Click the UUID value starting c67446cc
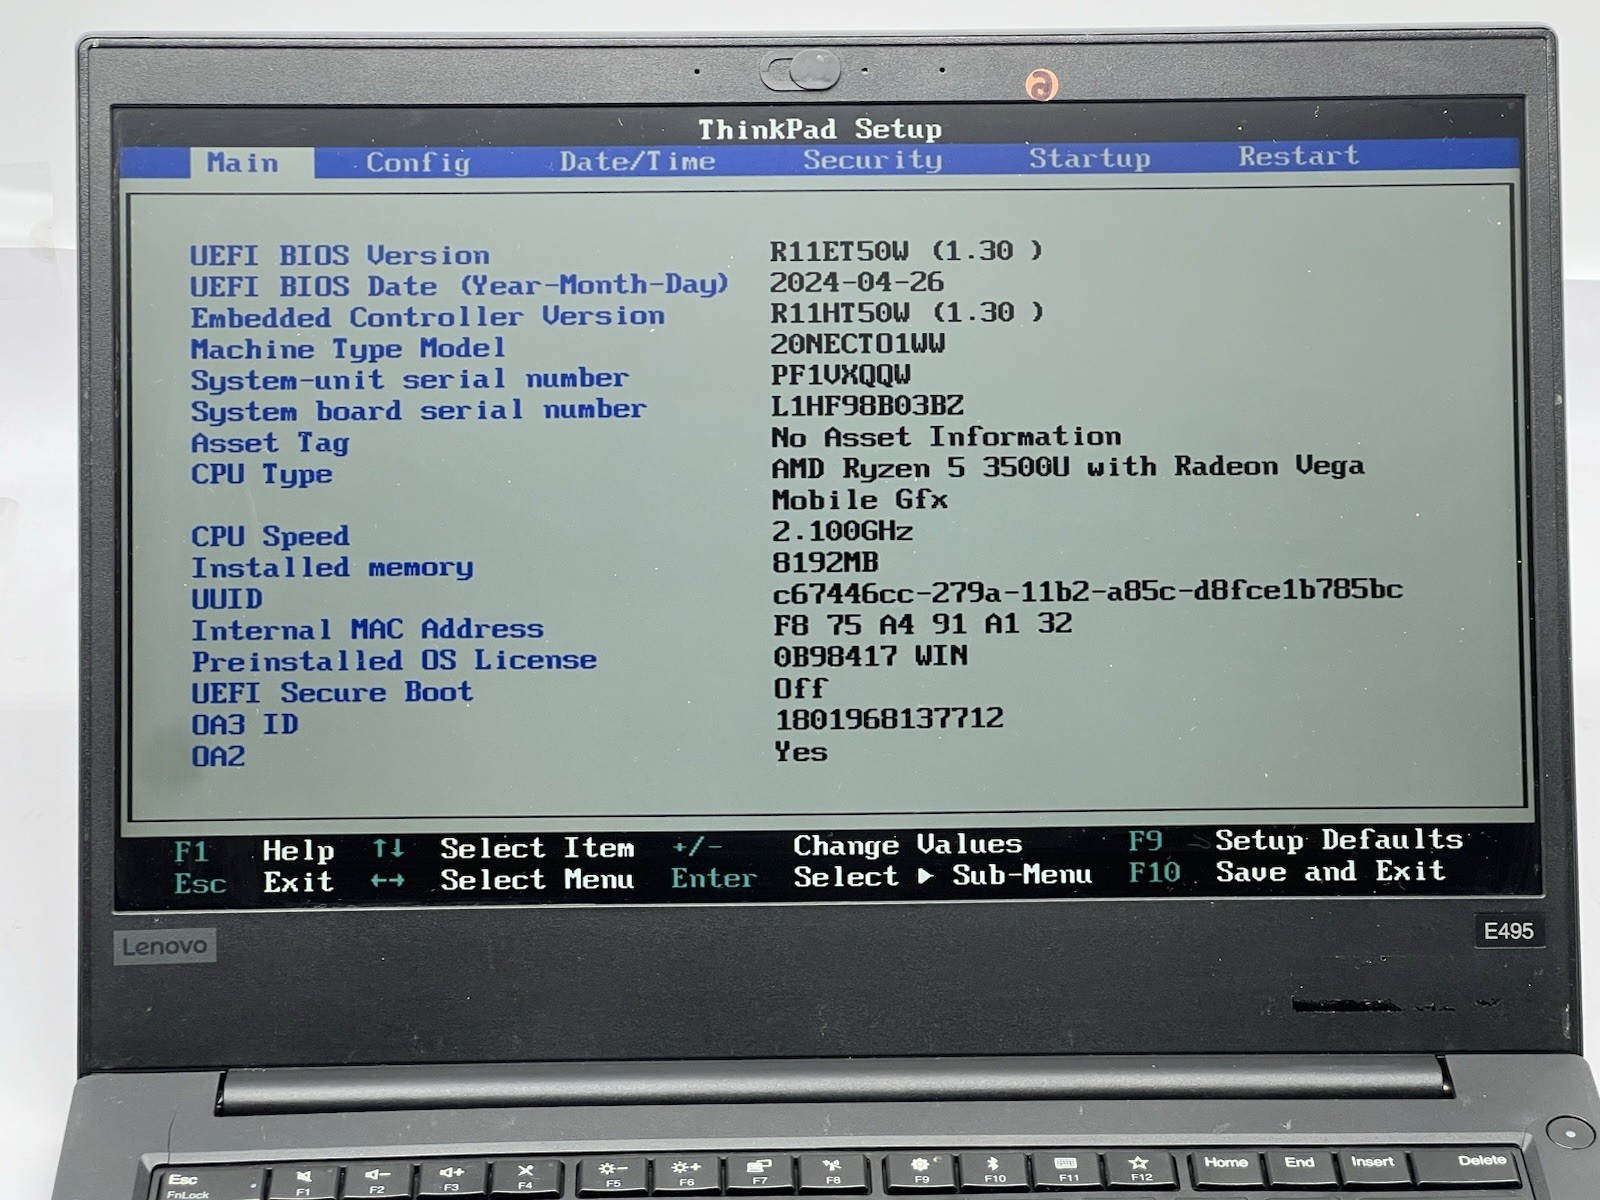 pyautogui.click(x=1087, y=592)
